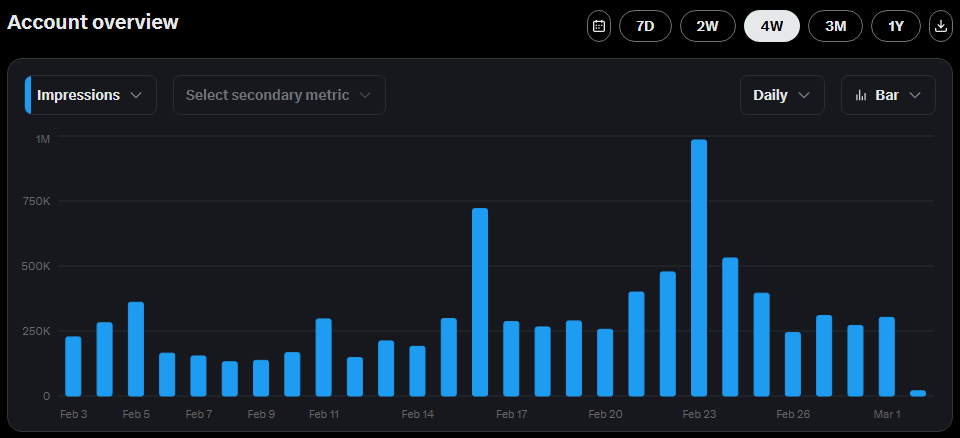This screenshot has width=960, height=438.
Task: Click the Account overview heading
Action: tap(93, 22)
